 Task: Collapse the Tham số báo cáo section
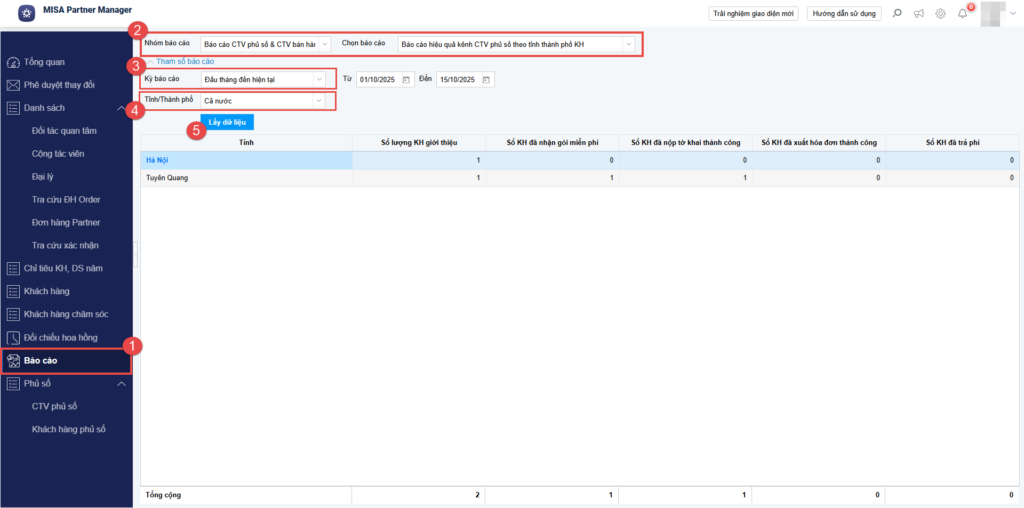pyautogui.click(x=150, y=61)
